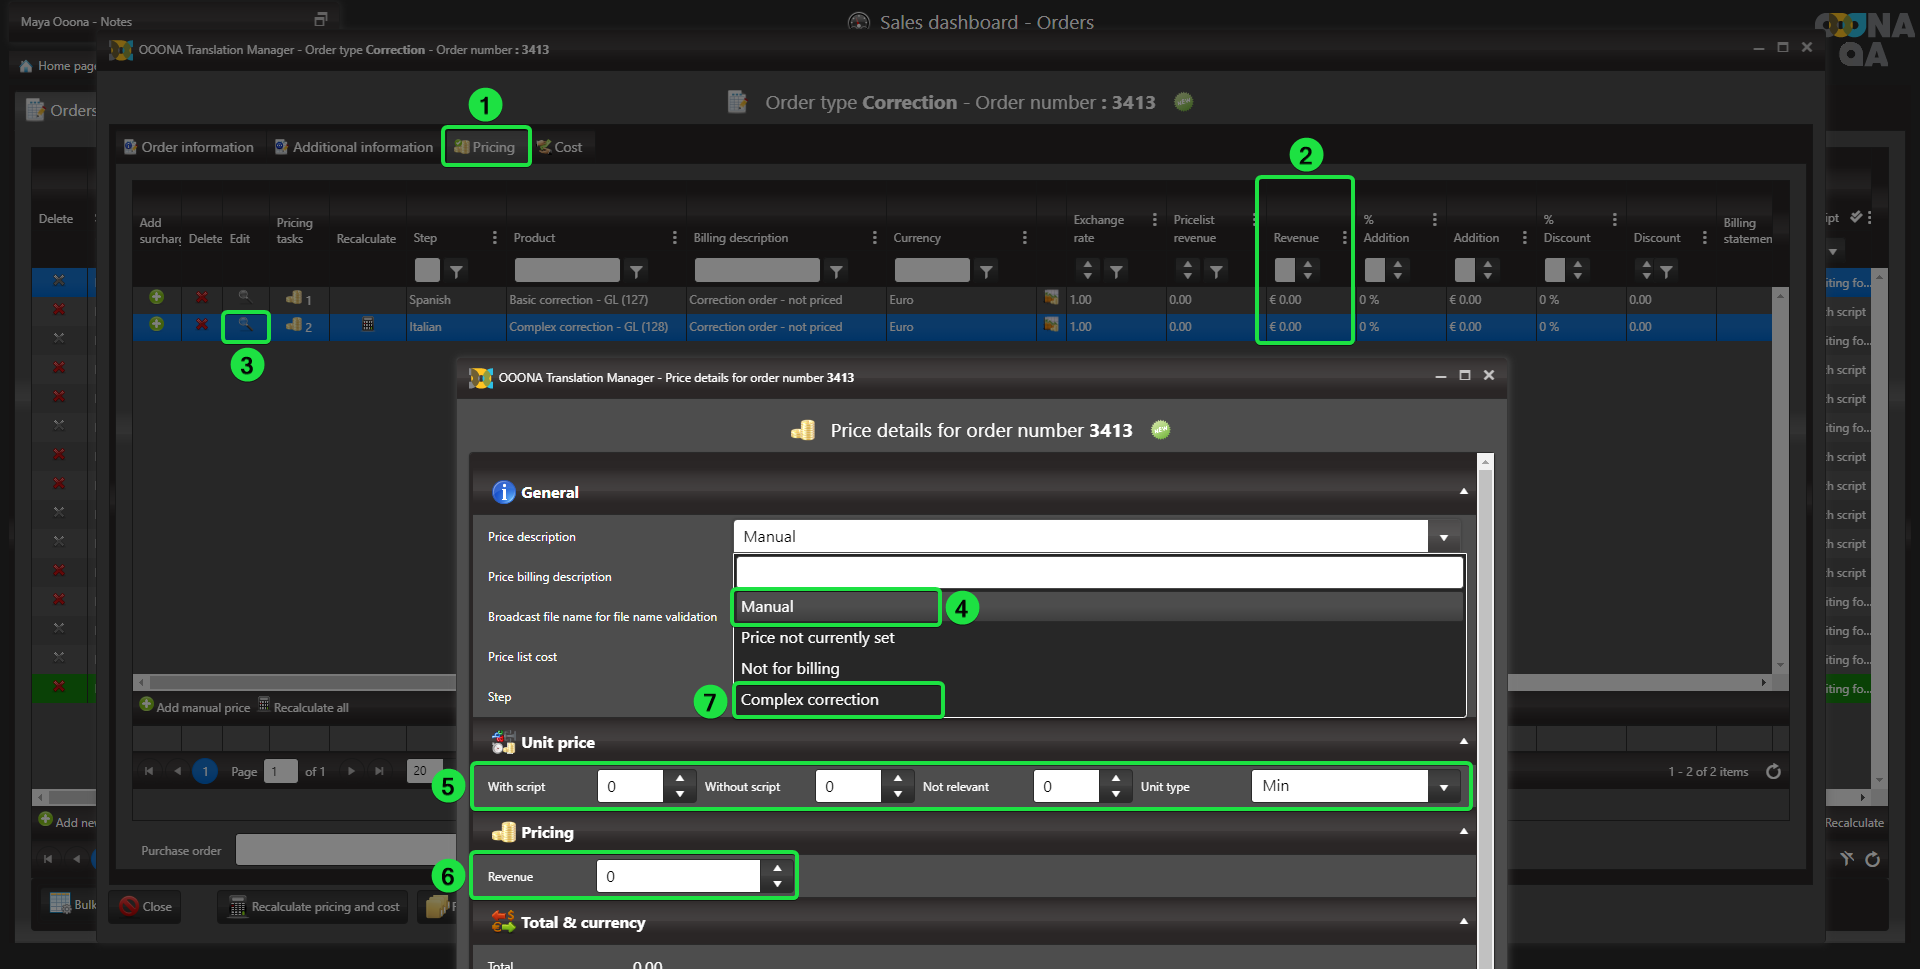Open the Unit type dropdown

coord(1443,787)
